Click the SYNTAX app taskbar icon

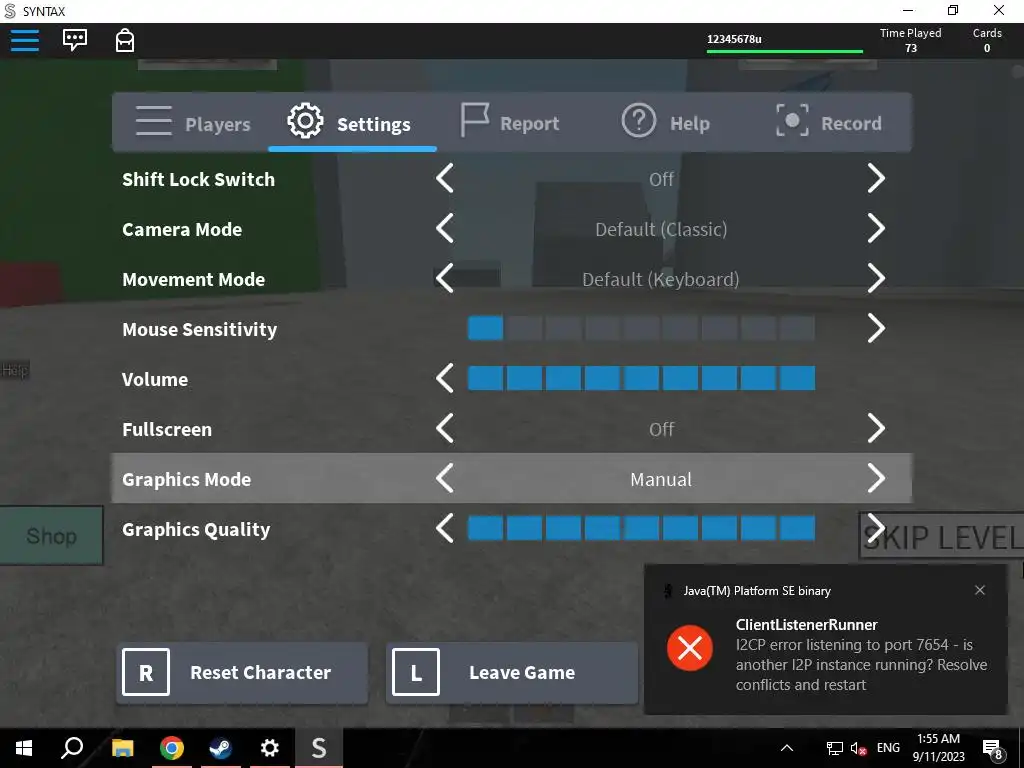point(319,748)
